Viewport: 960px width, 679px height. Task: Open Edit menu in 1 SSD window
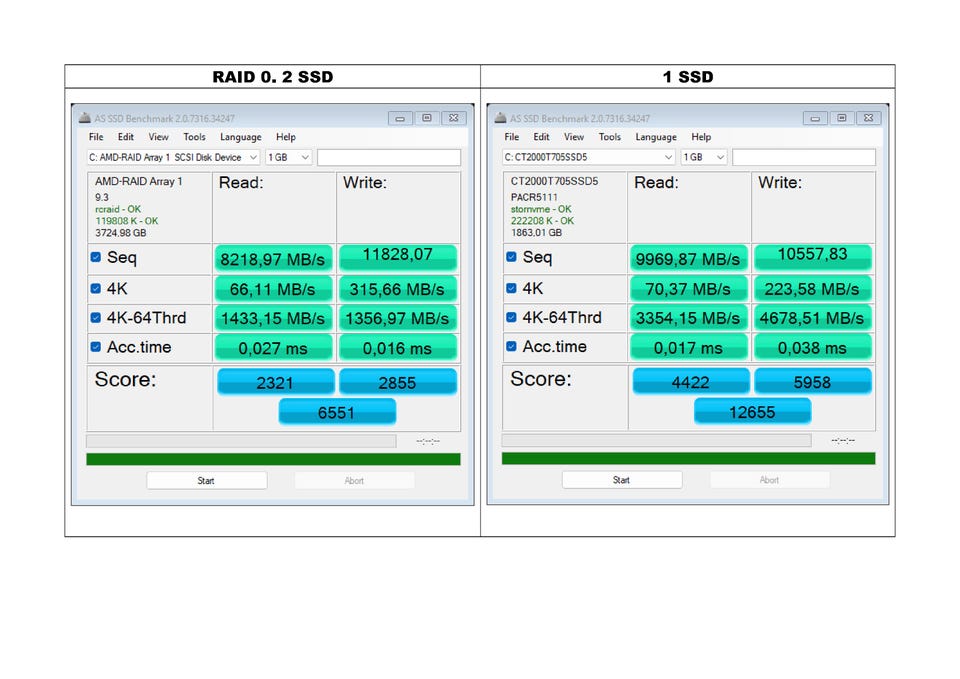(x=541, y=137)
